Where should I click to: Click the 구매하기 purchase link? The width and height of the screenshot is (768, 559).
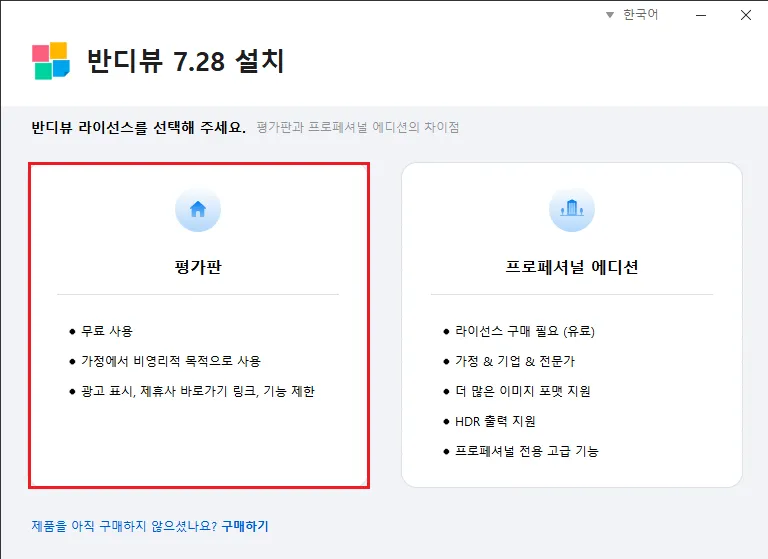pos(245,526)
